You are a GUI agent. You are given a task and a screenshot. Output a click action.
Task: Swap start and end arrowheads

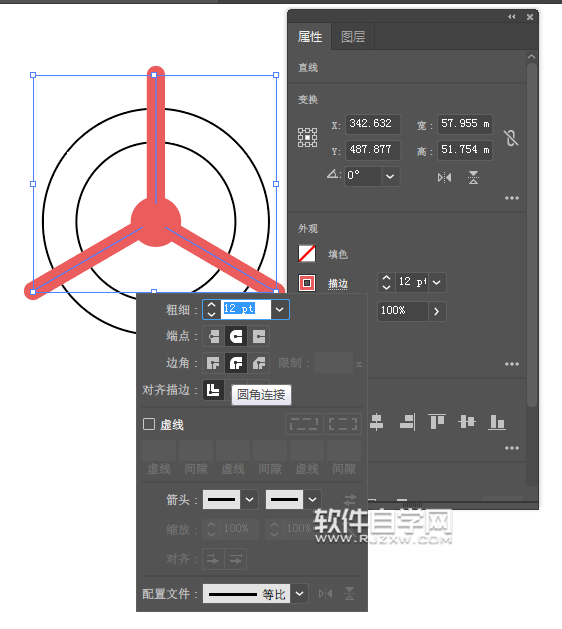(x=350, y=500)
